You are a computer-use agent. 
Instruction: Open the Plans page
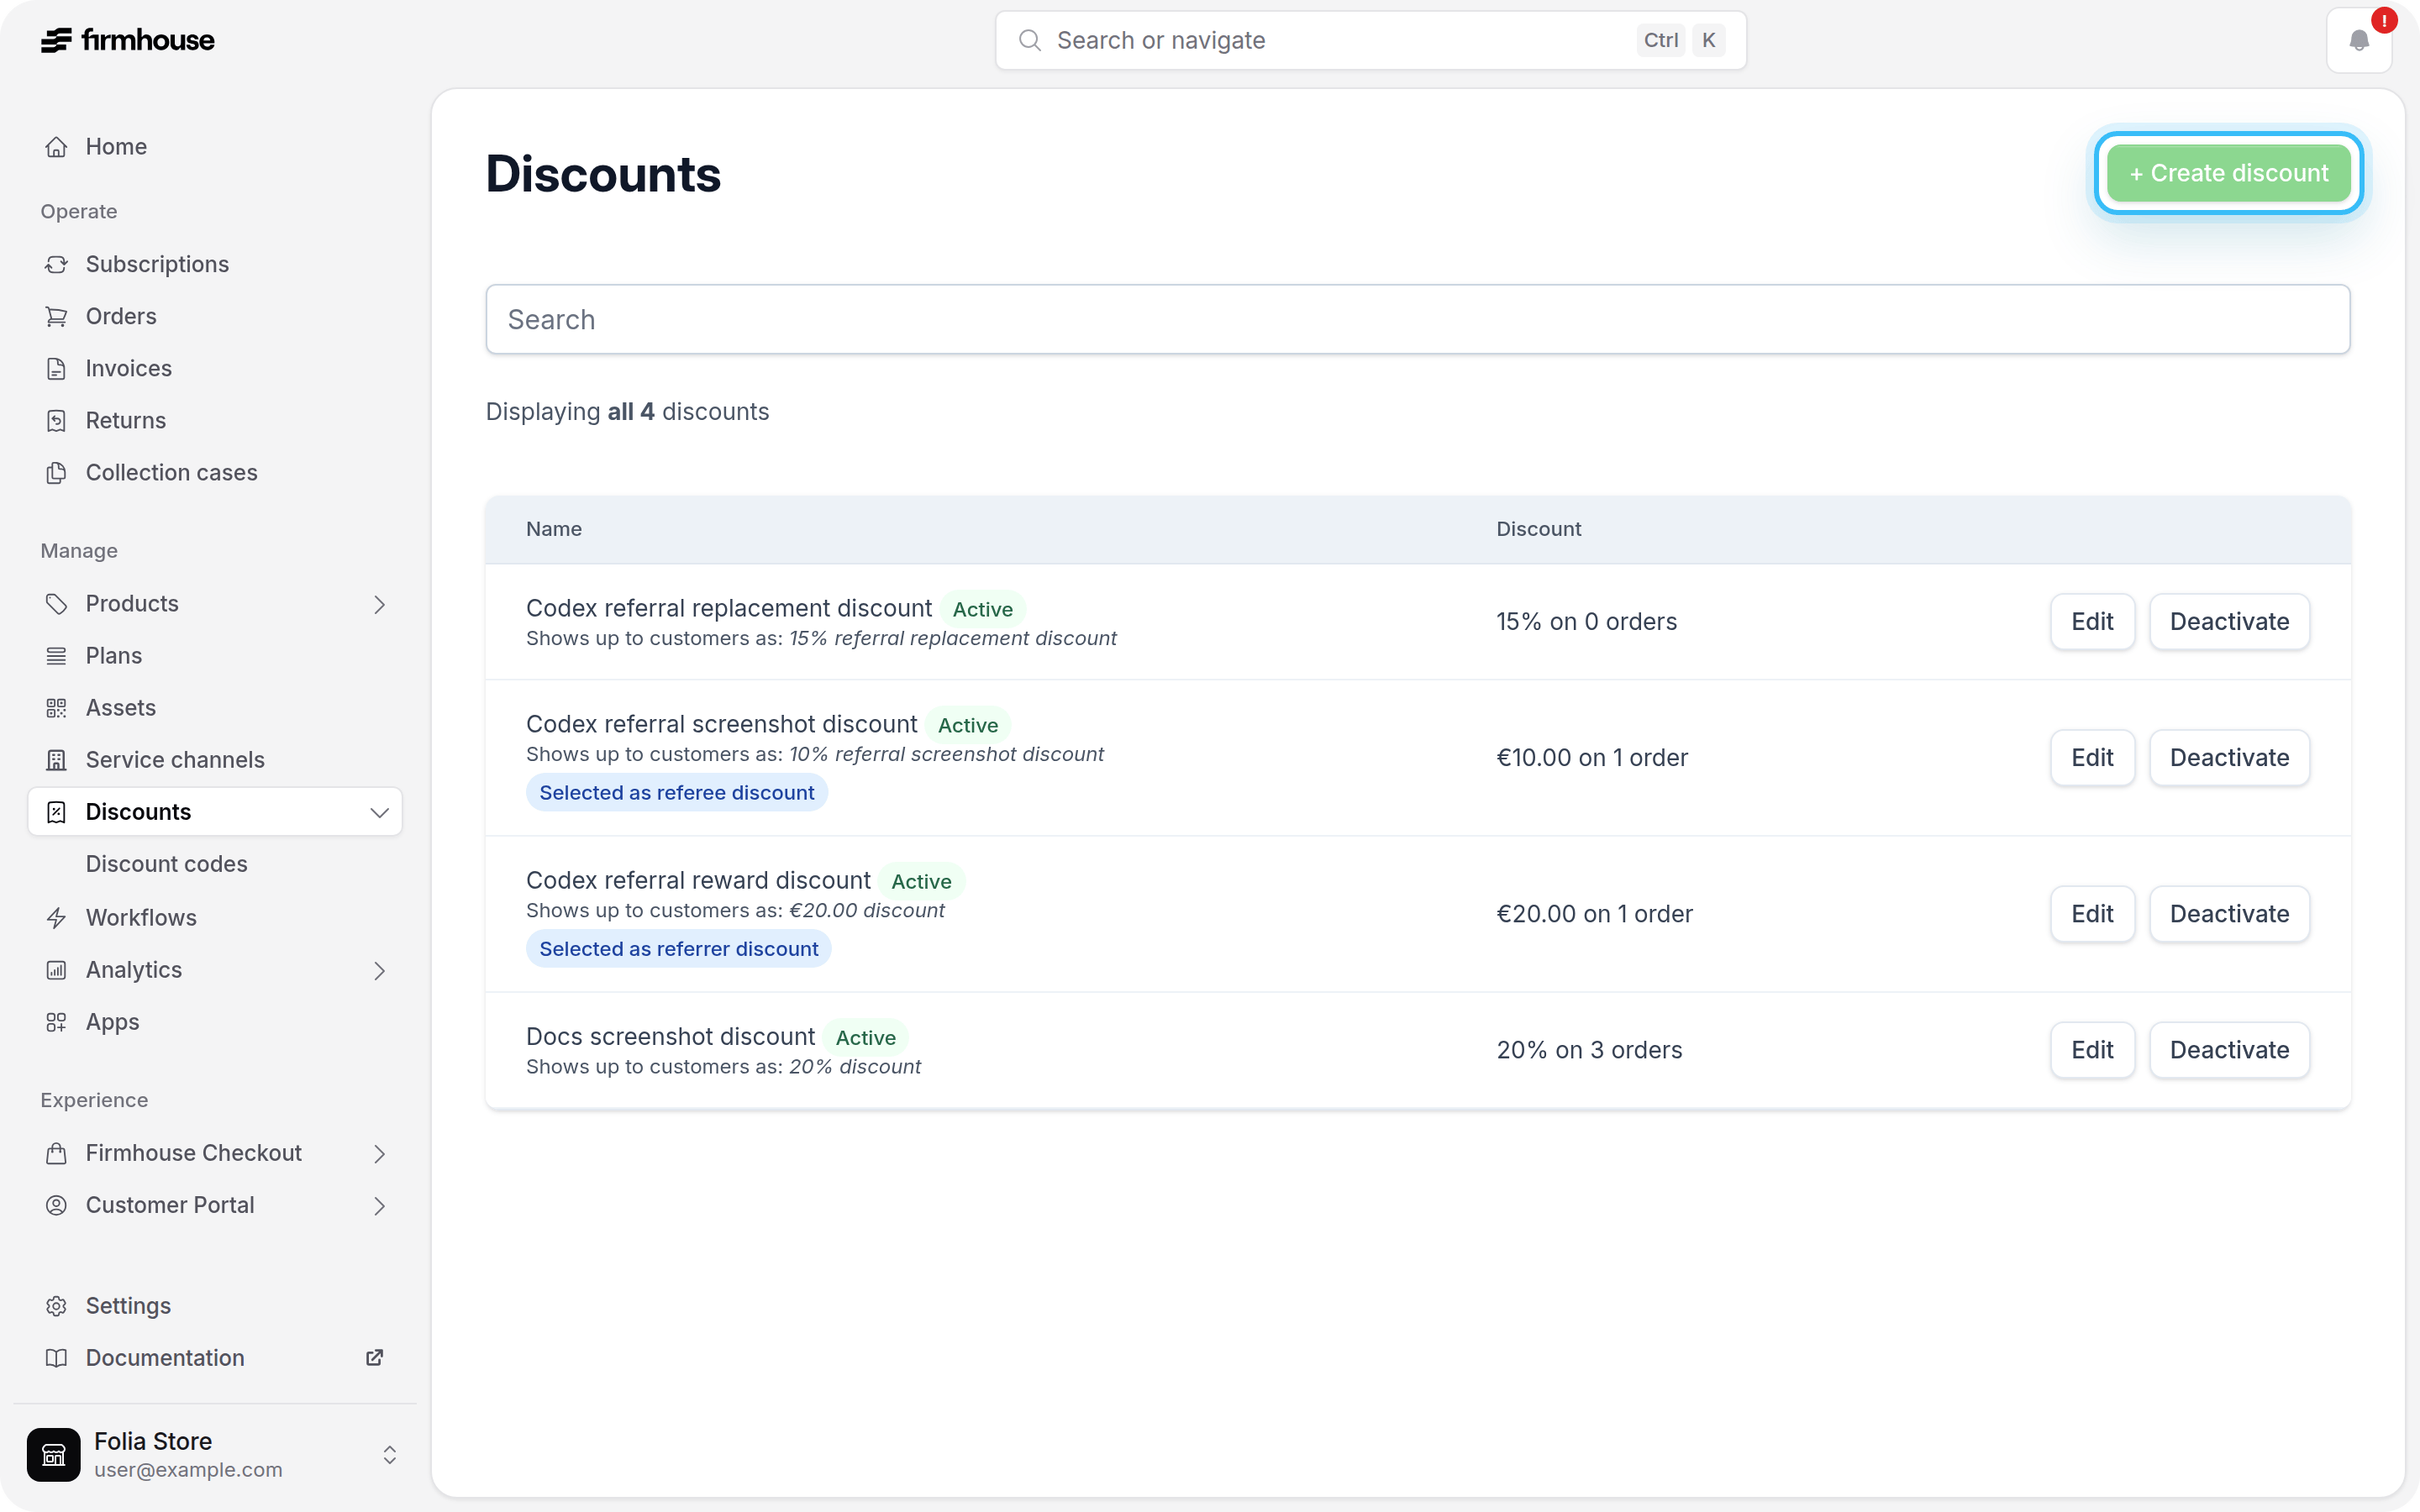[x=215, y=656]
